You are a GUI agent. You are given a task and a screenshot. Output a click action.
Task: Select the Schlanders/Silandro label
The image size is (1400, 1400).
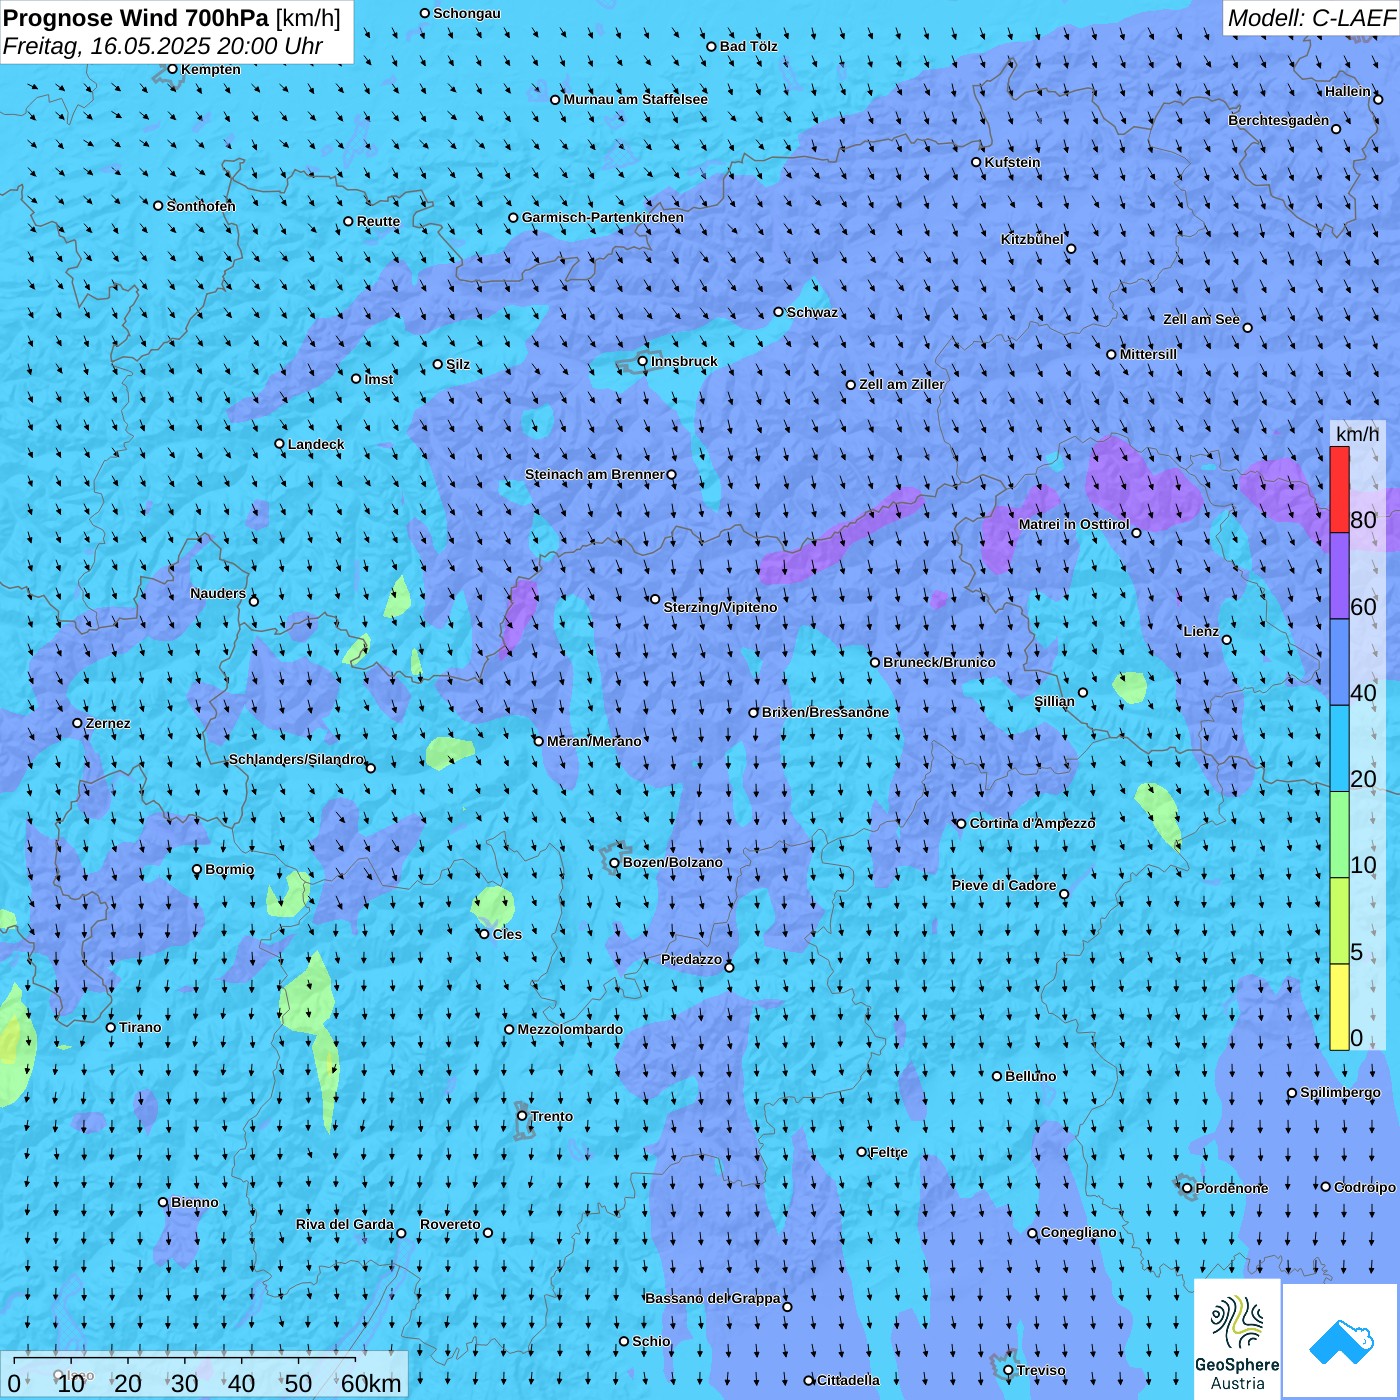click(296, 759)
